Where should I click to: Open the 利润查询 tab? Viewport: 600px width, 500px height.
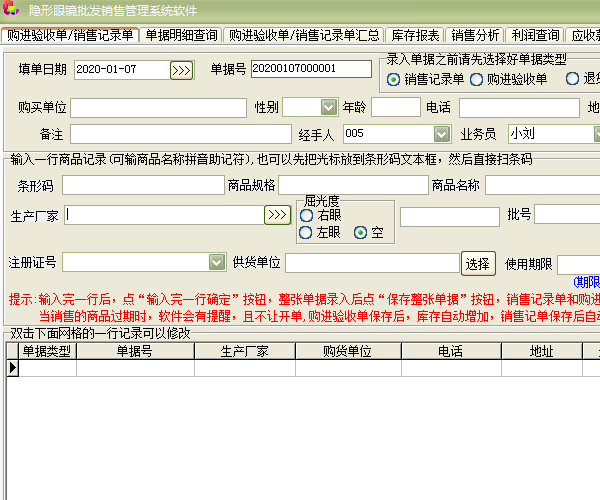tap(535, 35)
